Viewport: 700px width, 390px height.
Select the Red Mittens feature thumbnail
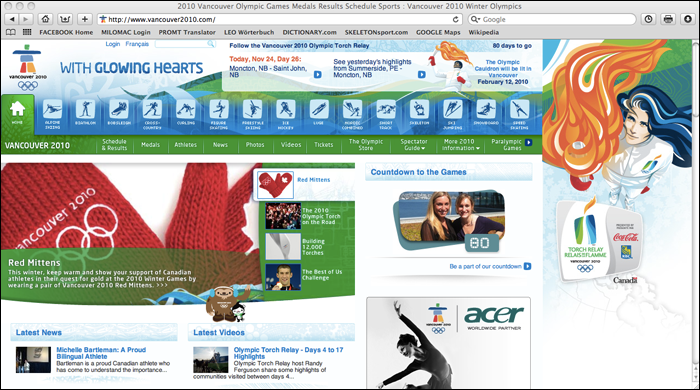(275, 185)
